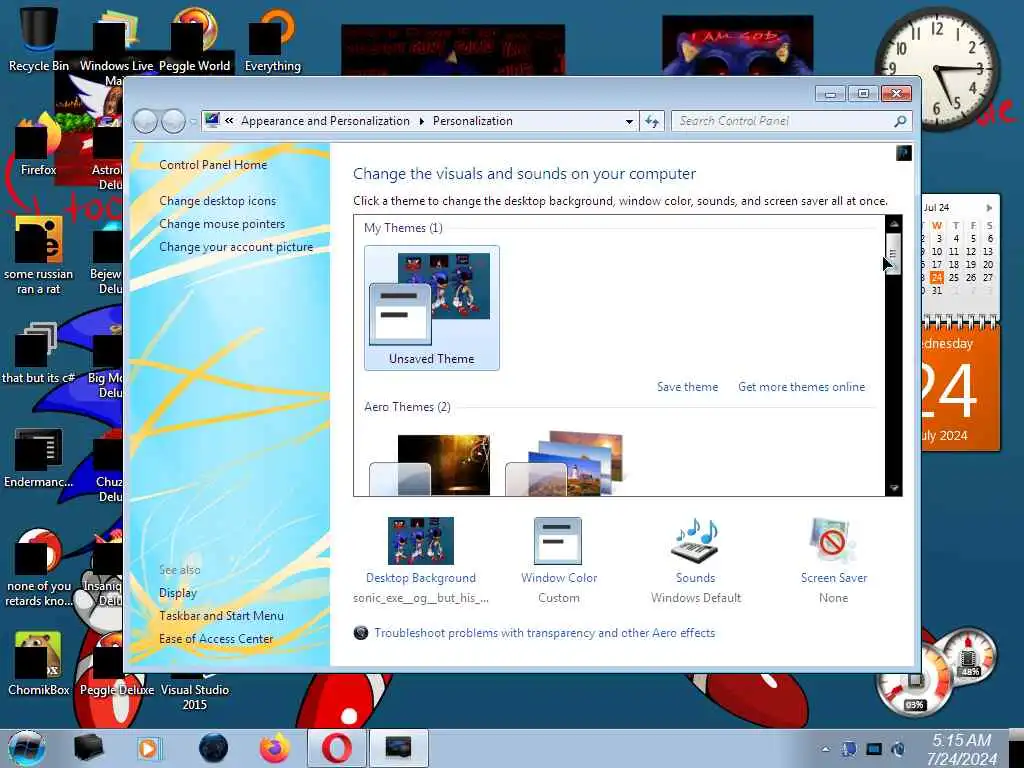The width and height of the screenshot is (1024, 768).
Task: Click next month arrow in calendar gadget
Action: click(x=989, y=208)
